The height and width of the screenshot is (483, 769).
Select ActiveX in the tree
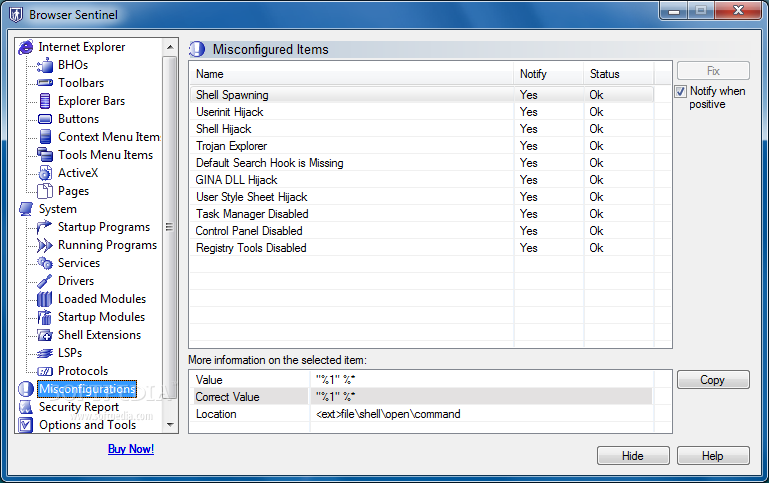78,173
